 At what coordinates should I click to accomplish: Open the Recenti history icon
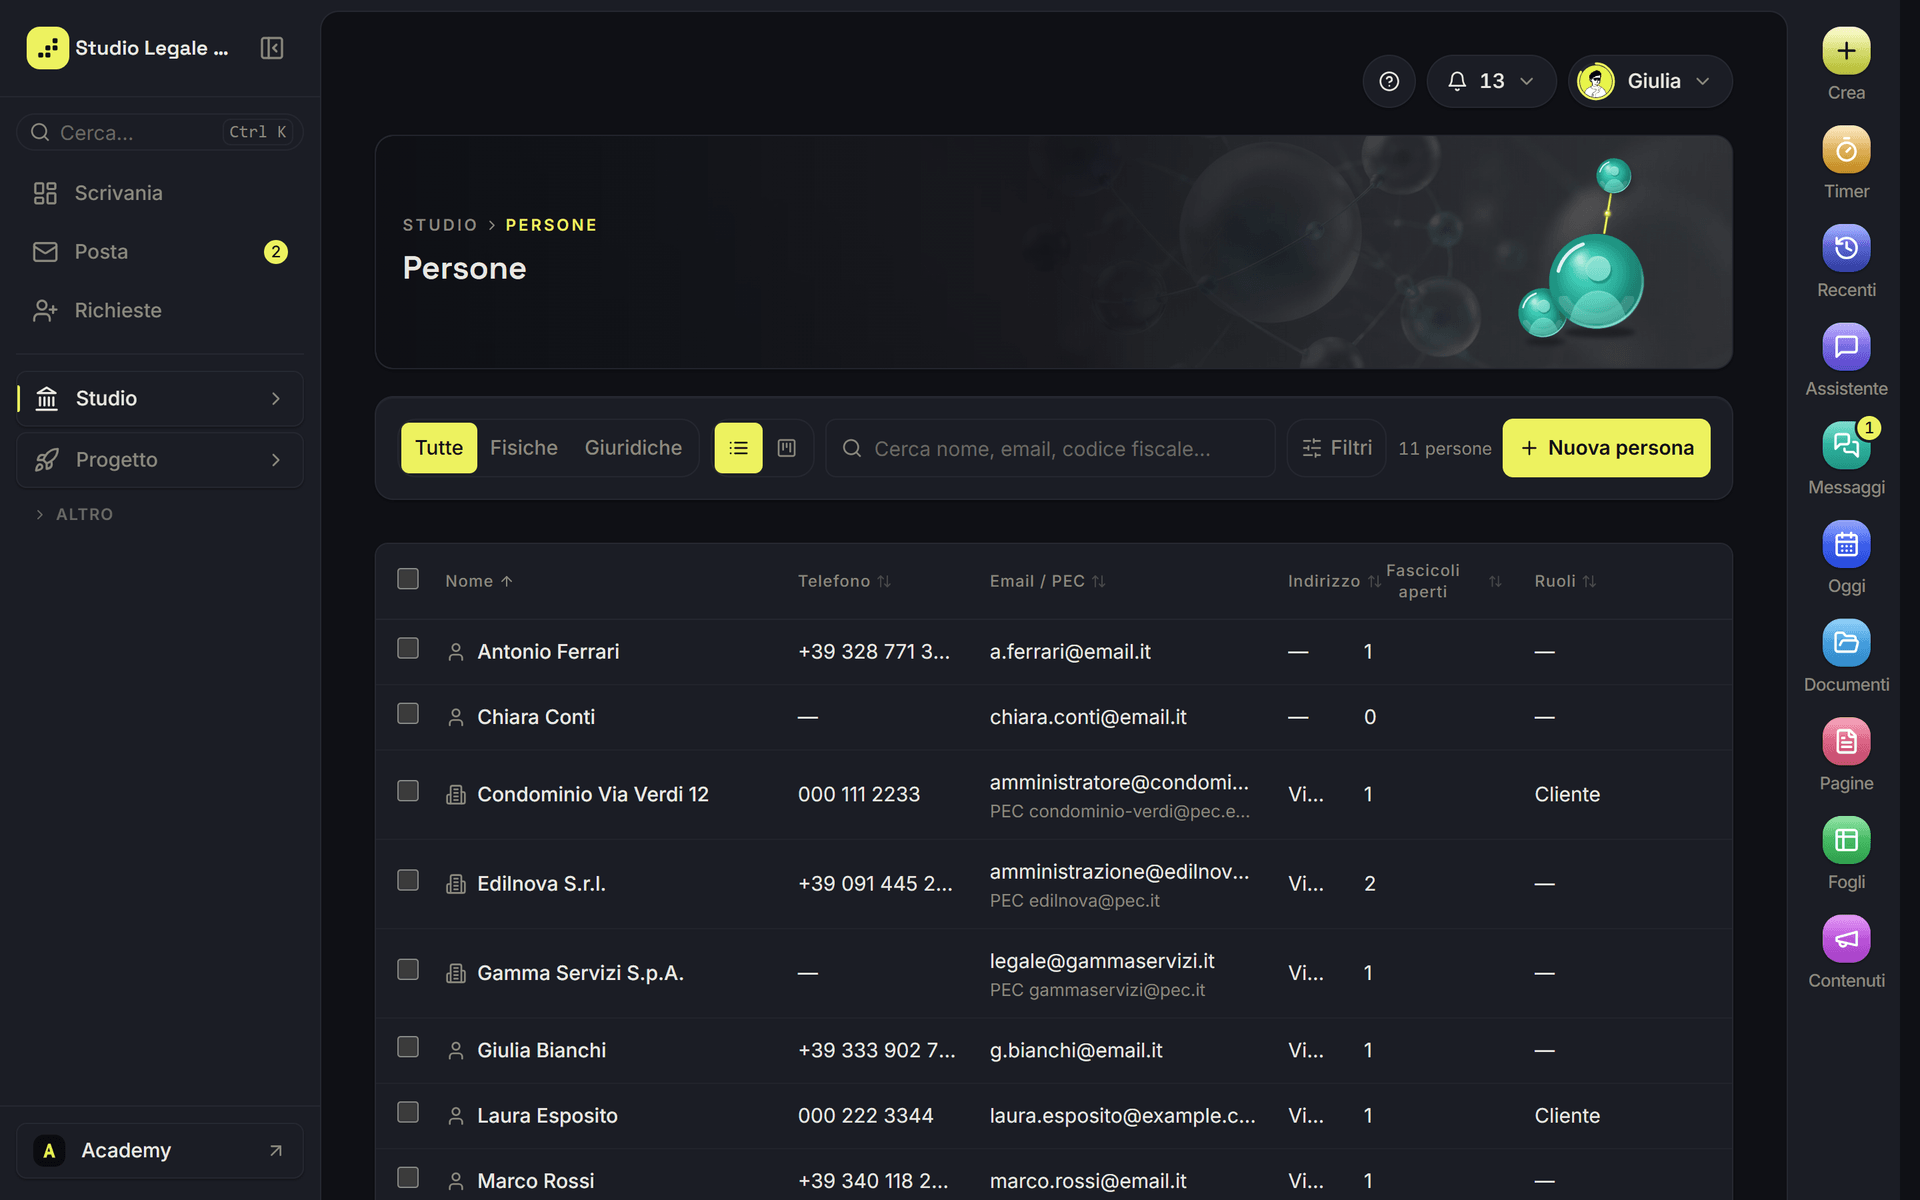[x=1846, y=248]
